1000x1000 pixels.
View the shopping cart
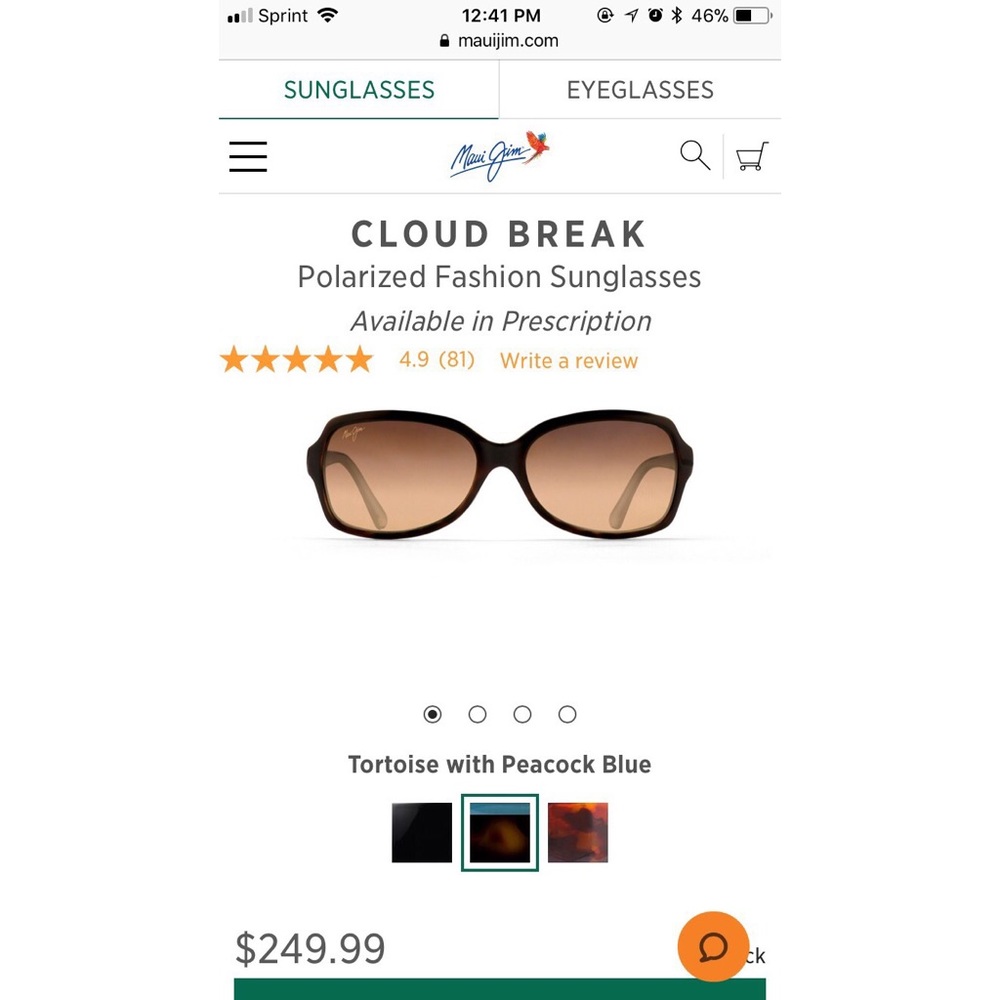click(752, 156)
